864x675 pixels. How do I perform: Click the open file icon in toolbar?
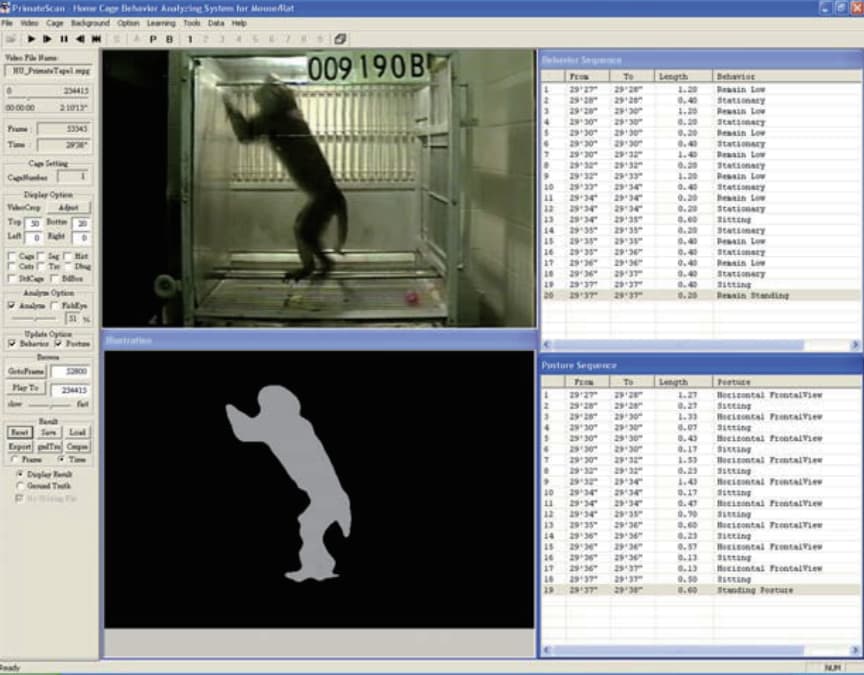tap(9, 39)
